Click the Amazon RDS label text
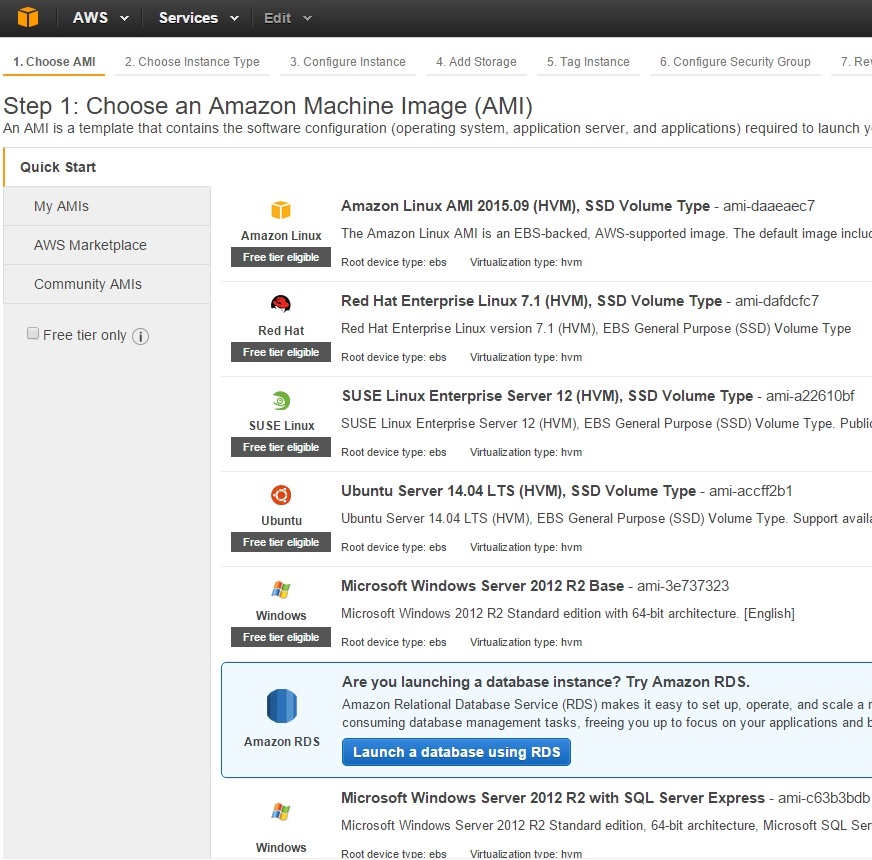 [281, 742]
